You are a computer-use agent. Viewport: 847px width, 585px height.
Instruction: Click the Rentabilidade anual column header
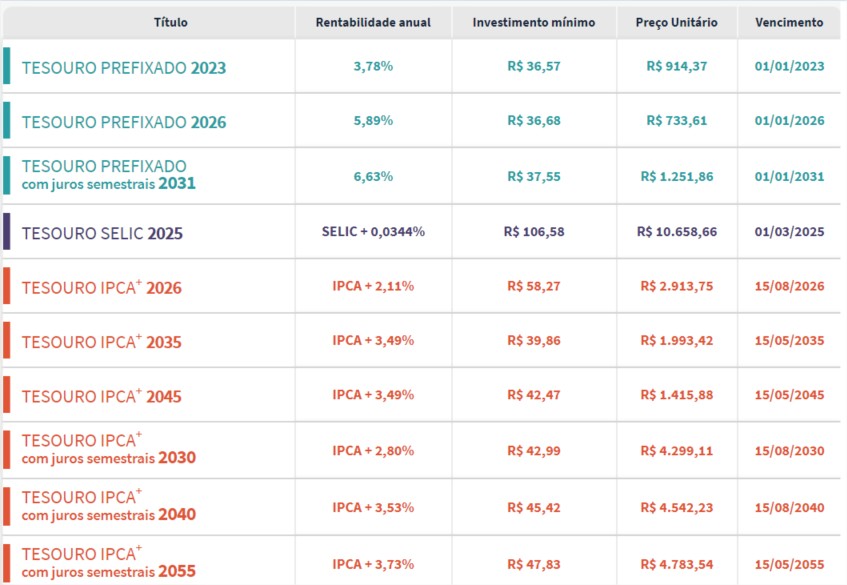[x=373, y=22]
